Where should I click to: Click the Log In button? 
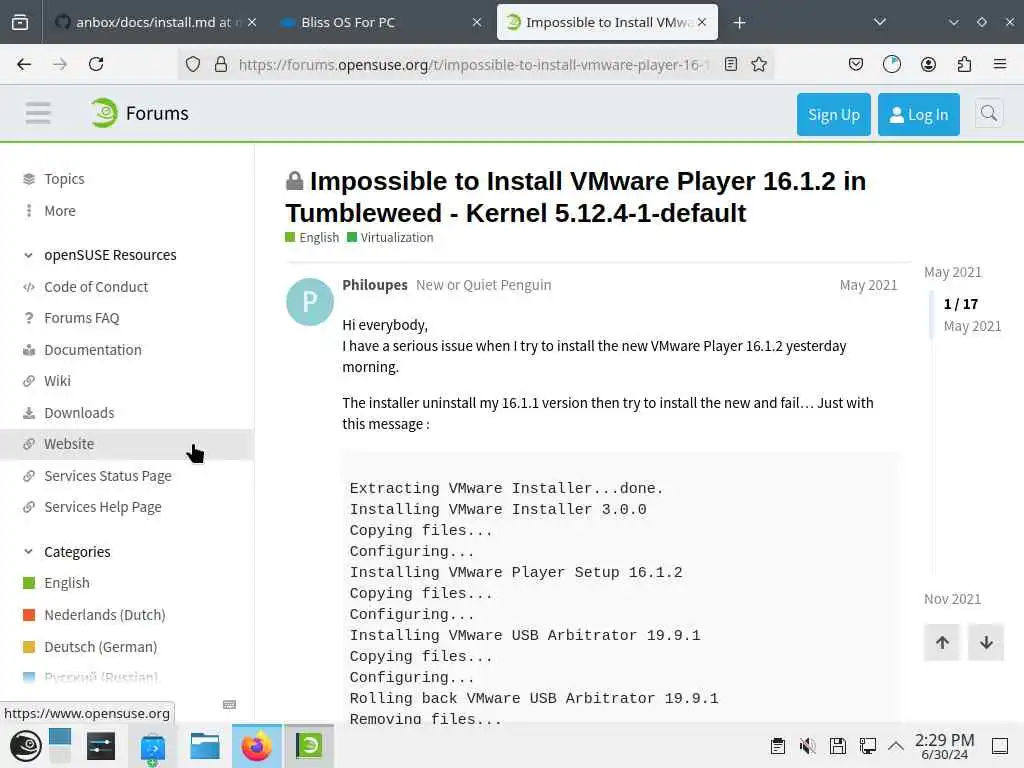[918, 114]
